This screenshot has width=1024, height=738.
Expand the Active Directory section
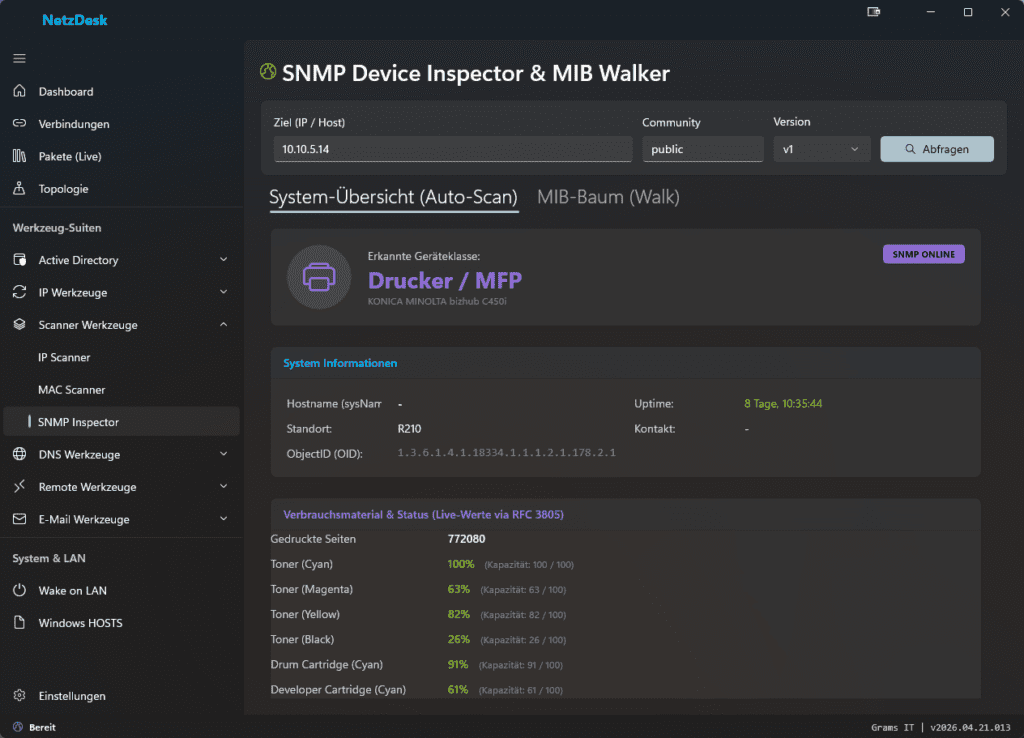(223, 260)
